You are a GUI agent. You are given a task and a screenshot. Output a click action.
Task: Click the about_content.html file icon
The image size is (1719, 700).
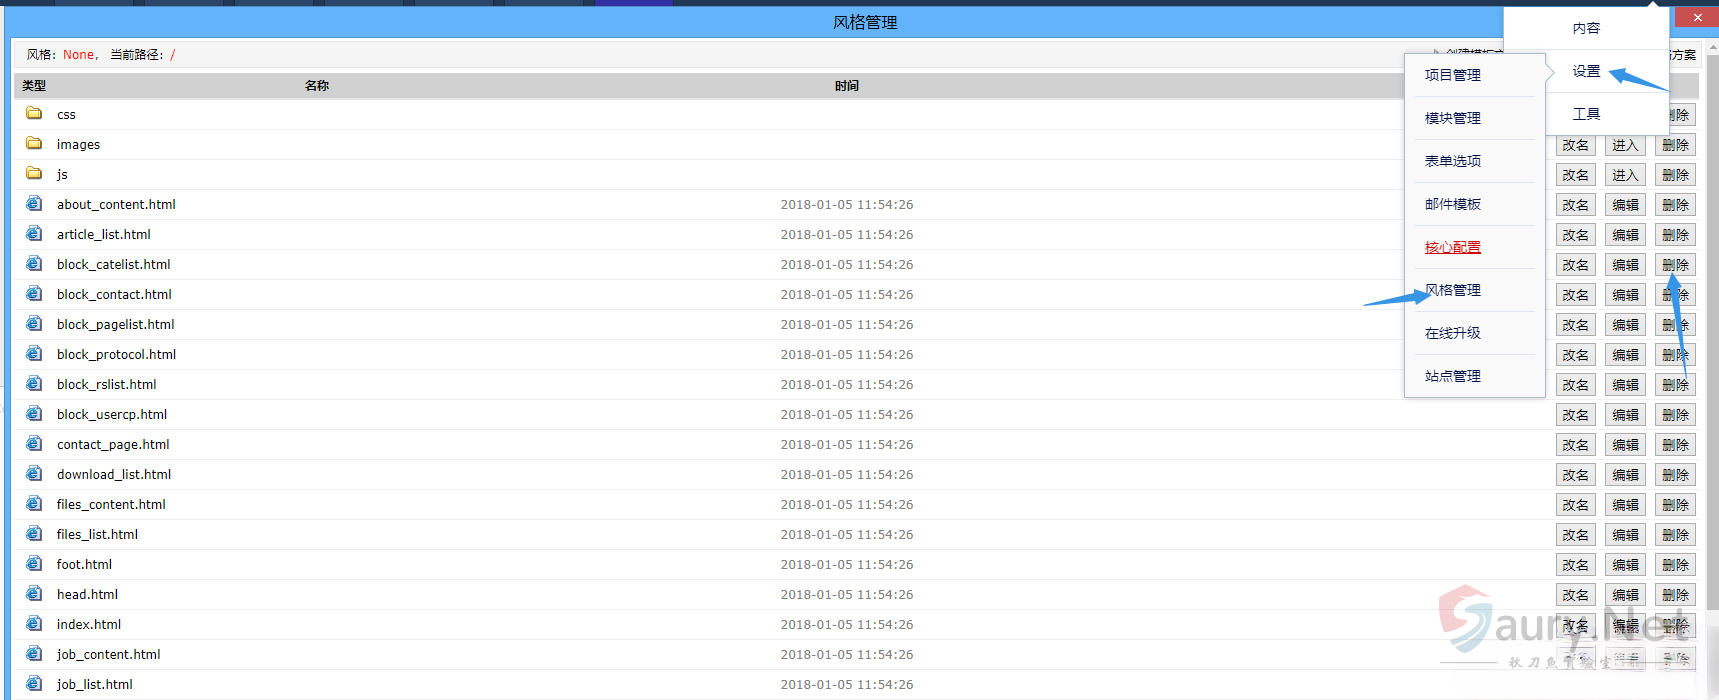click(x=34, y=204)
